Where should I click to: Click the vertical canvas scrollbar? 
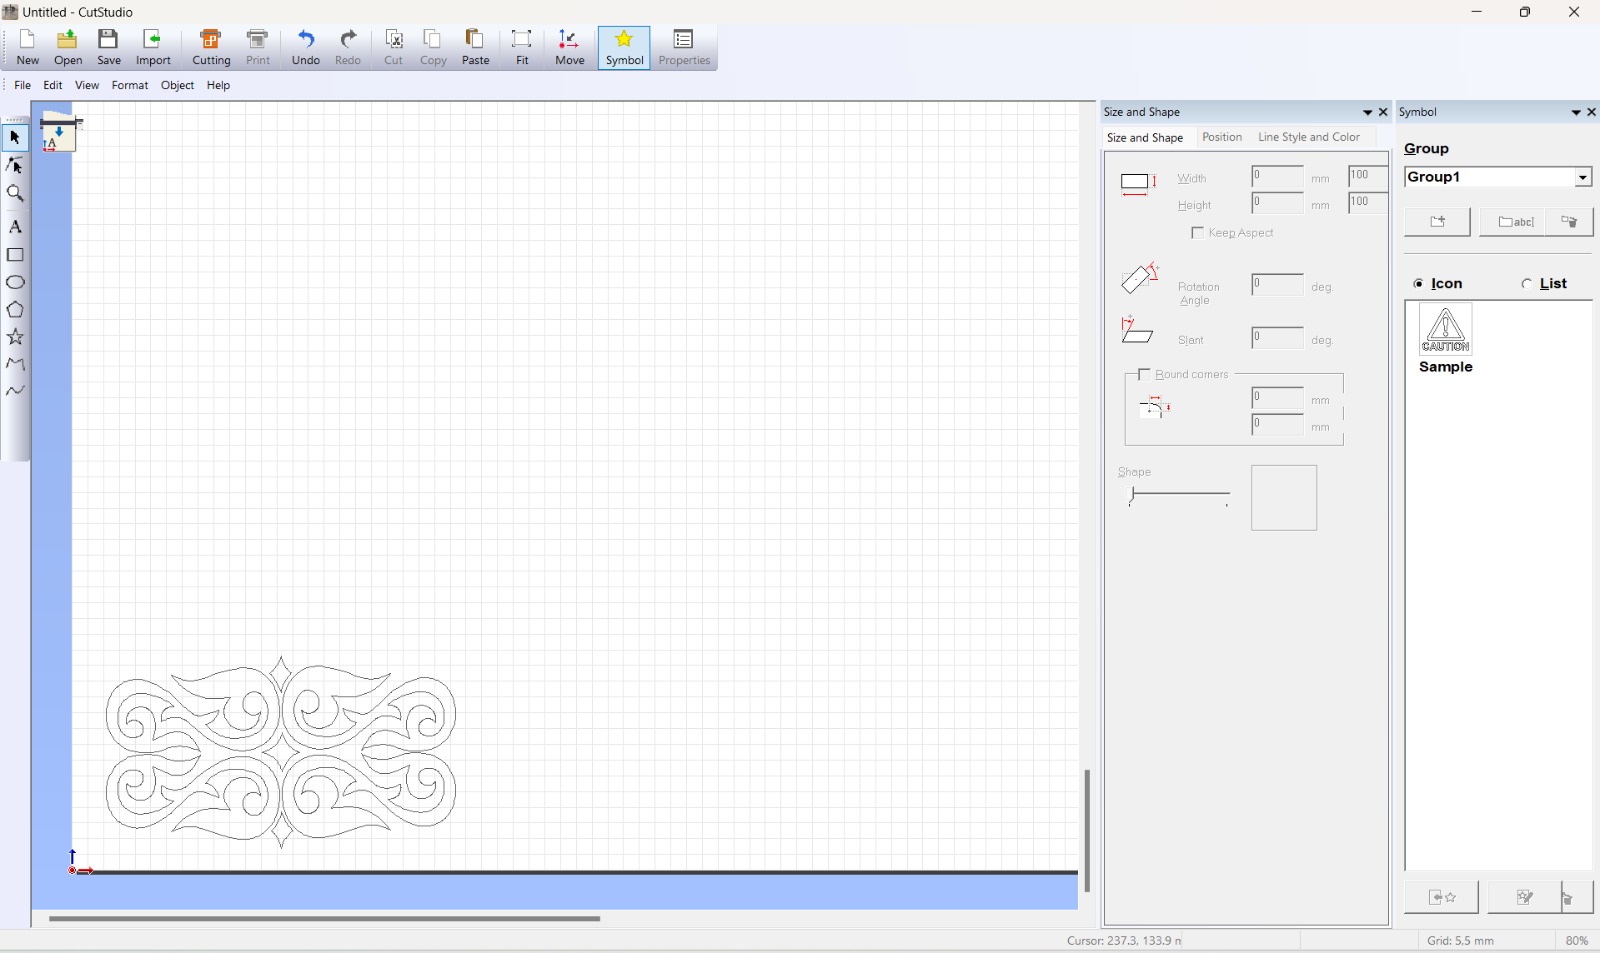point(1087,830)
